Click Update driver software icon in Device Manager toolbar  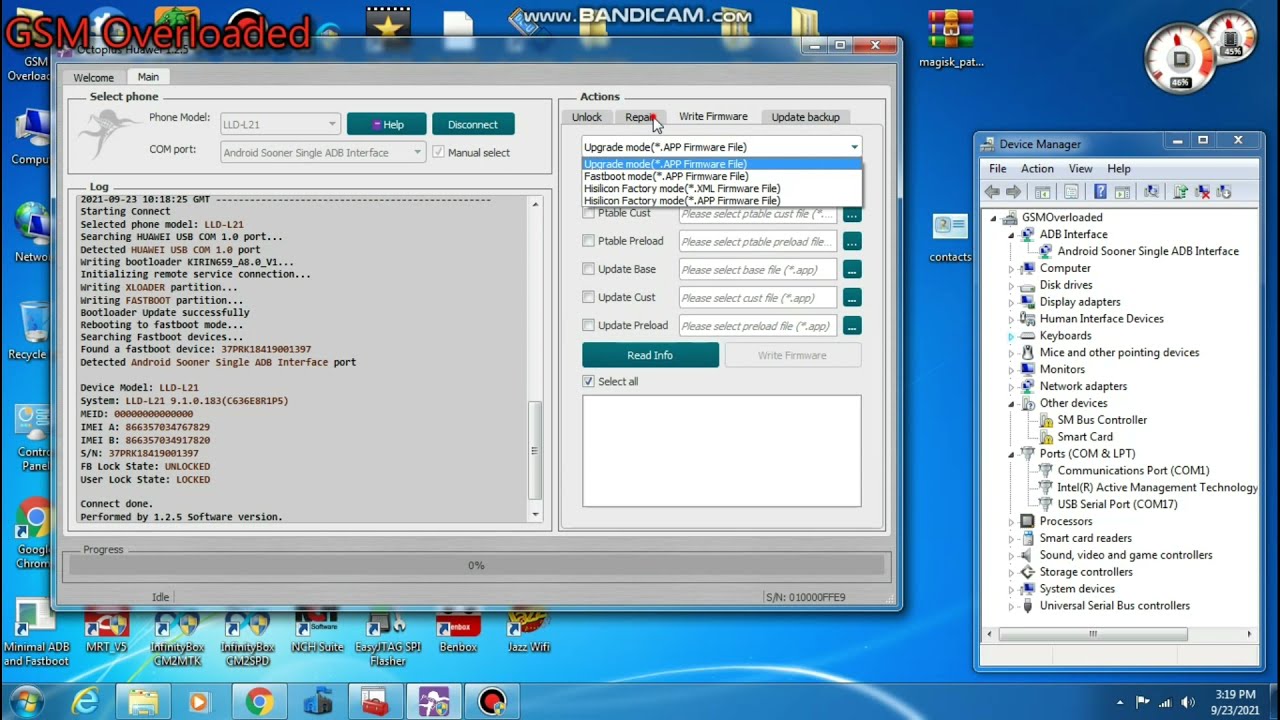(1181, 192)
